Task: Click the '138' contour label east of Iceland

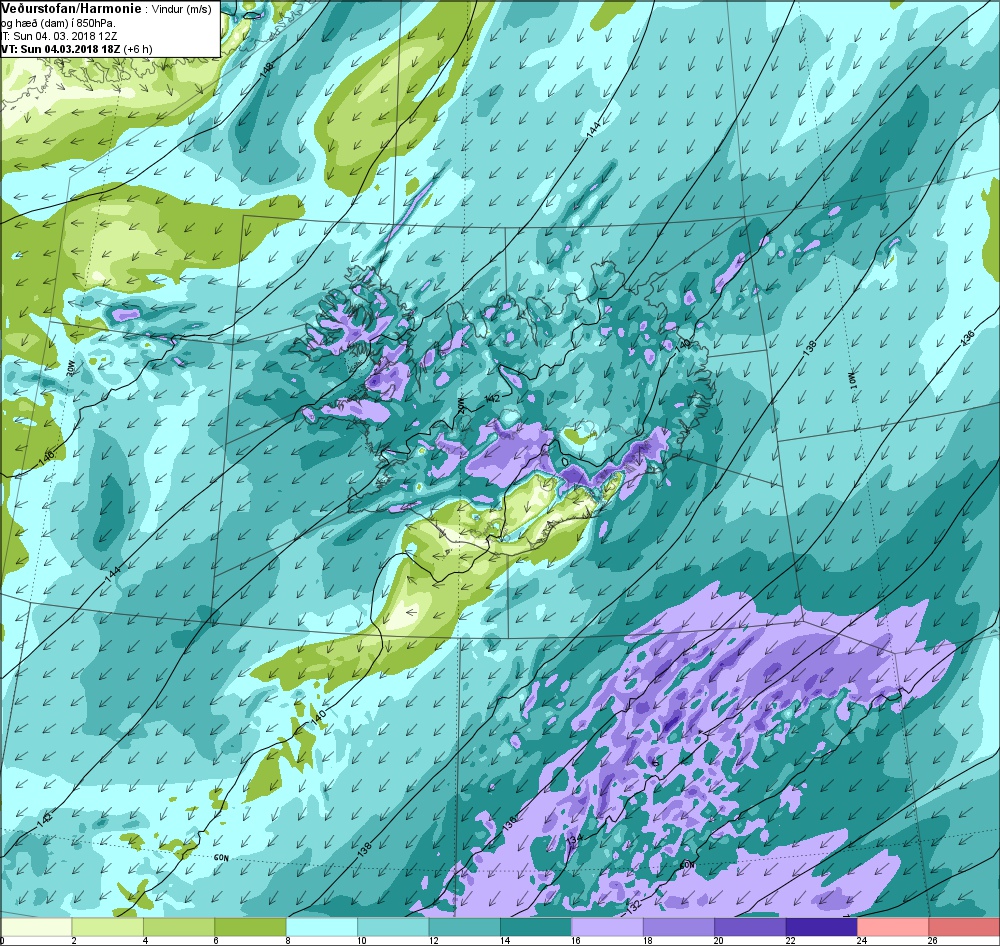Action: [x=809, y=348]
